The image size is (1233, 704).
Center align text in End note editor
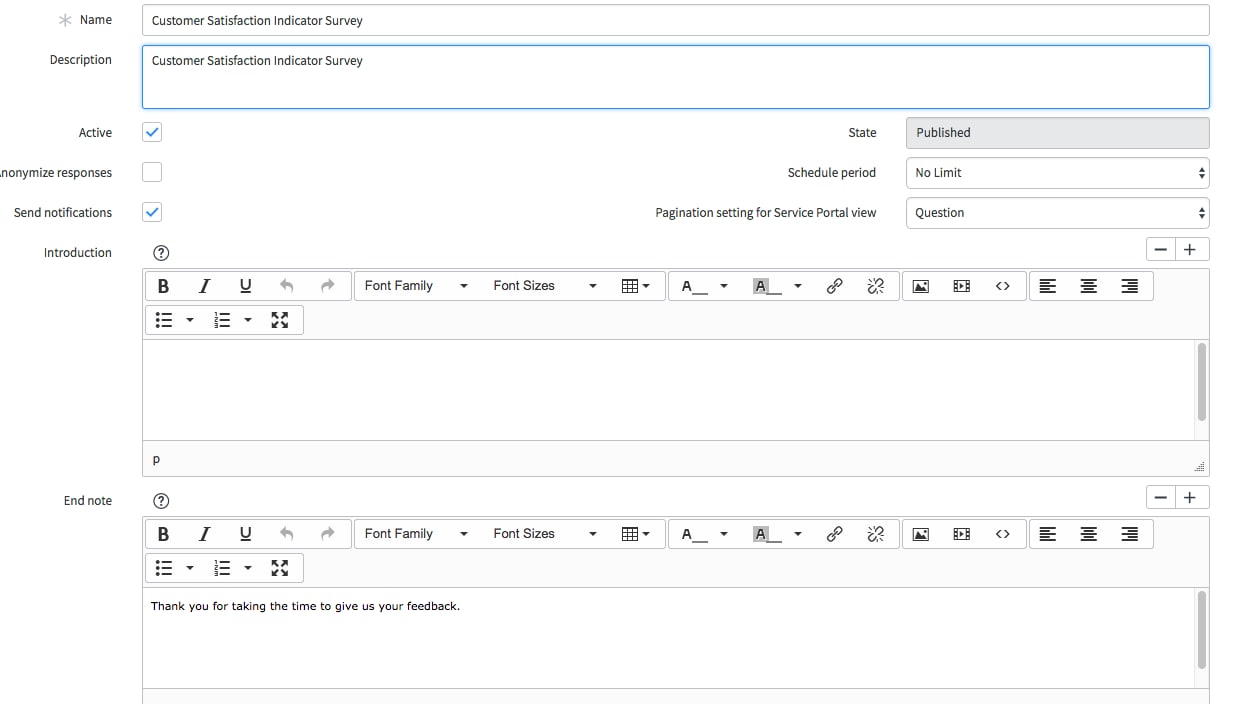pyautogui.click(x=1089, y=534)
